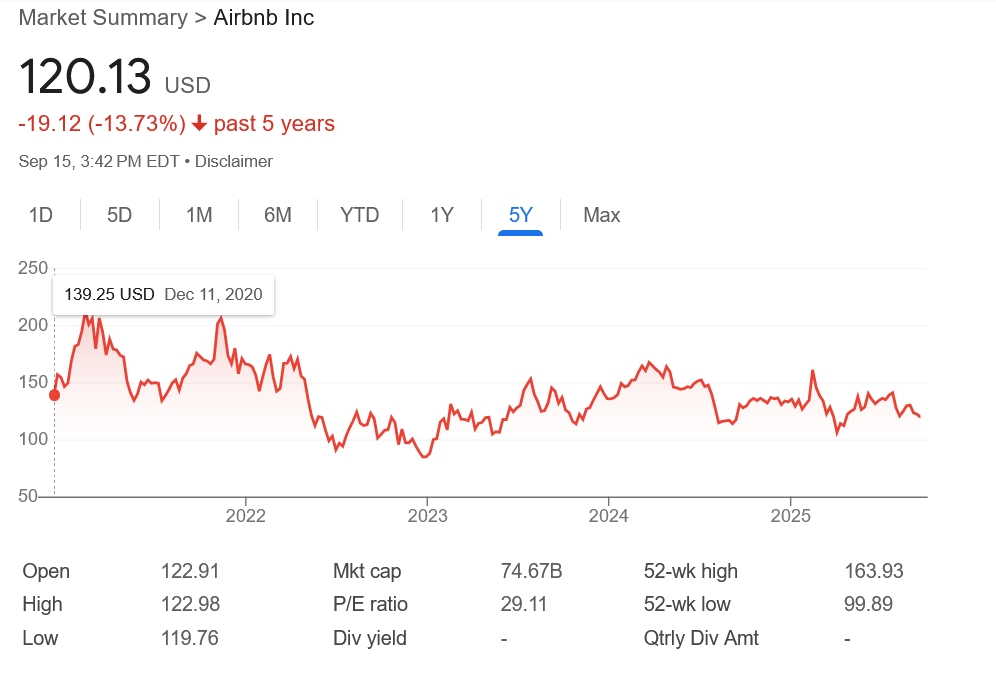
Task: Switch to the 1Y chart tab
Action: point(442,215)
